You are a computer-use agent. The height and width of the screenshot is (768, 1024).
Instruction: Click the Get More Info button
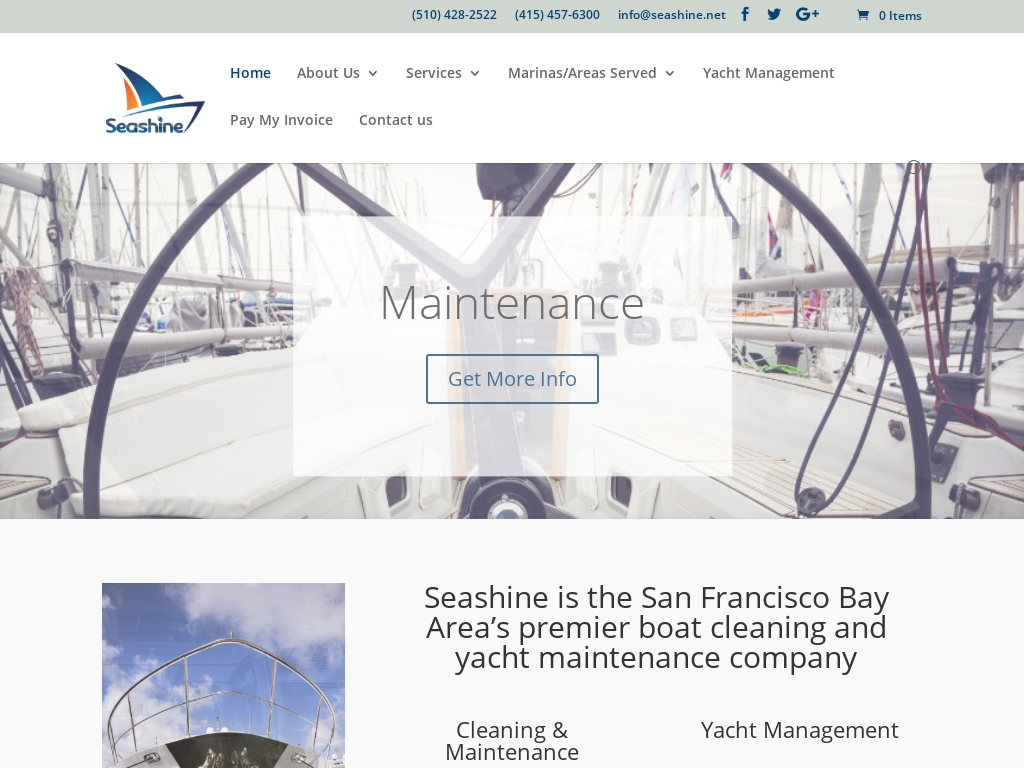pos(512,379)
